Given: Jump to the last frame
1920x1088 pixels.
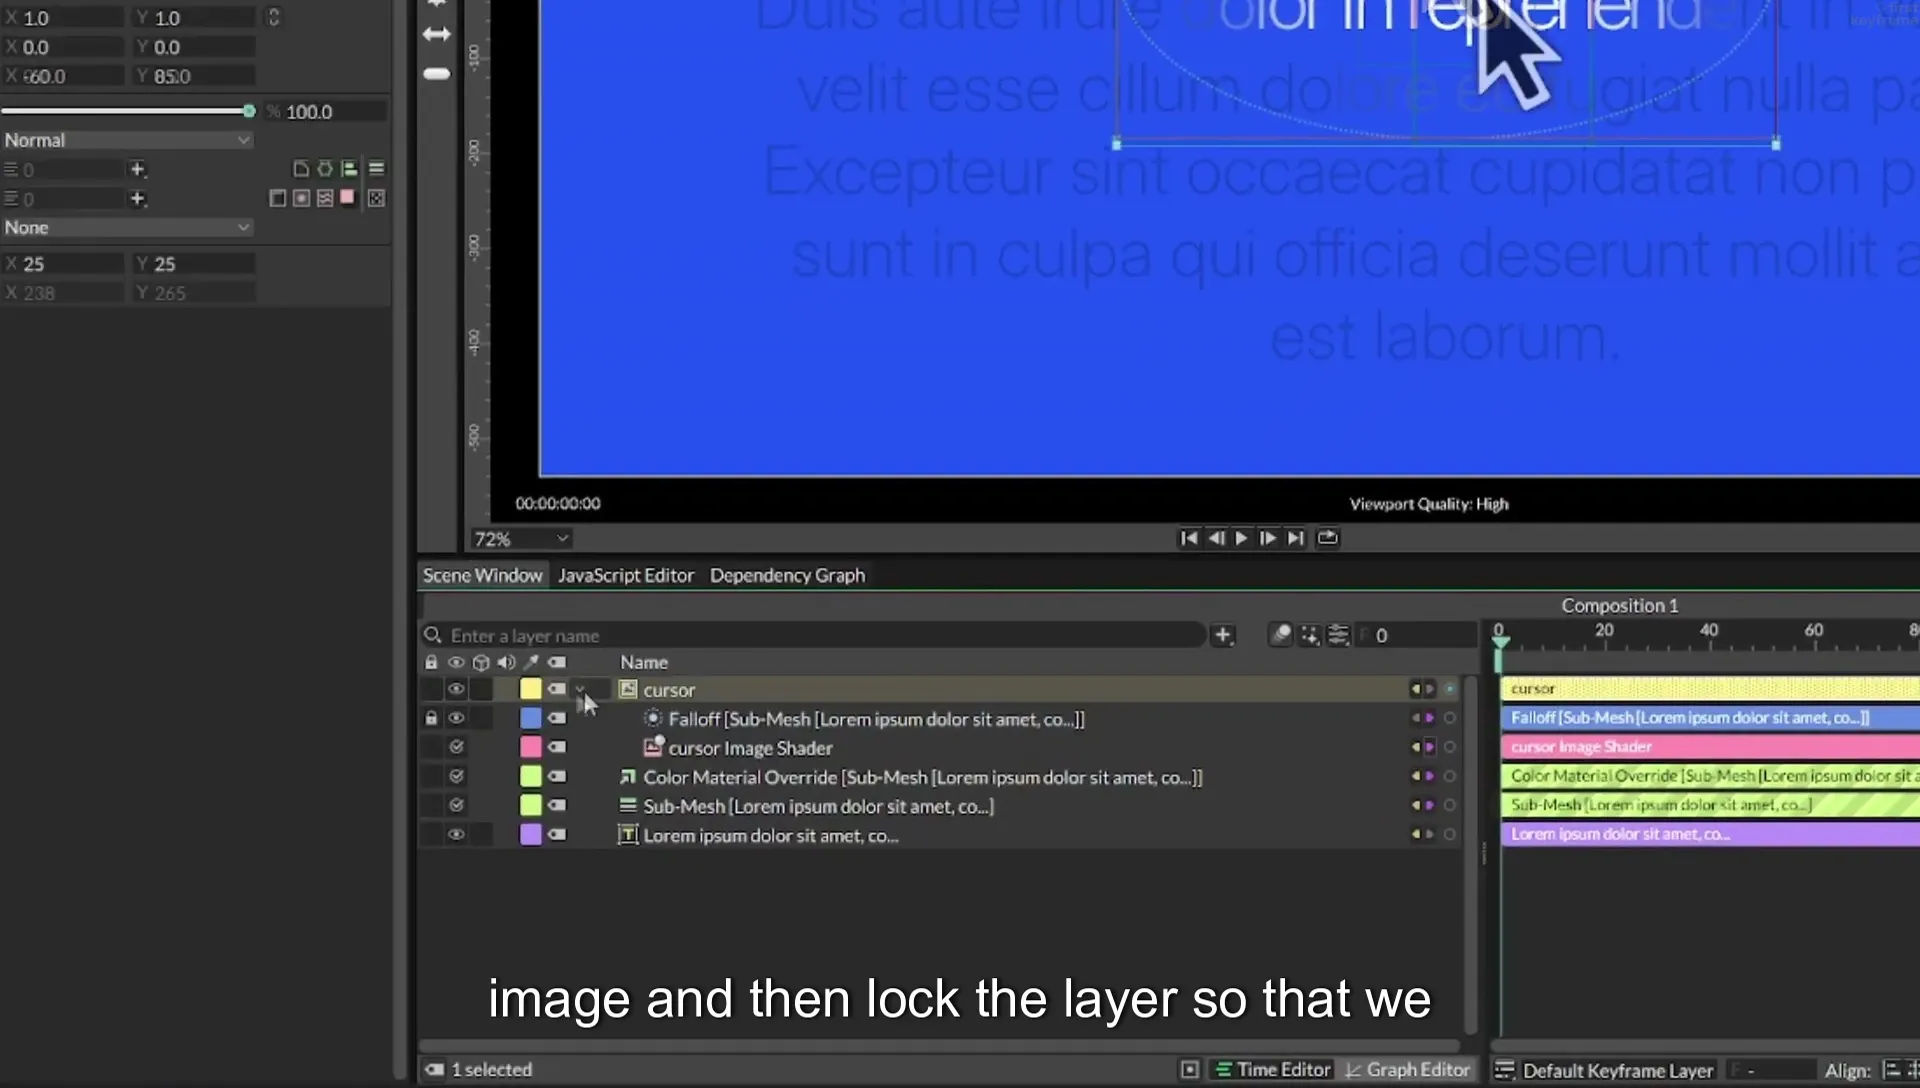Looking at the screenshot, I should [1296, 538].
